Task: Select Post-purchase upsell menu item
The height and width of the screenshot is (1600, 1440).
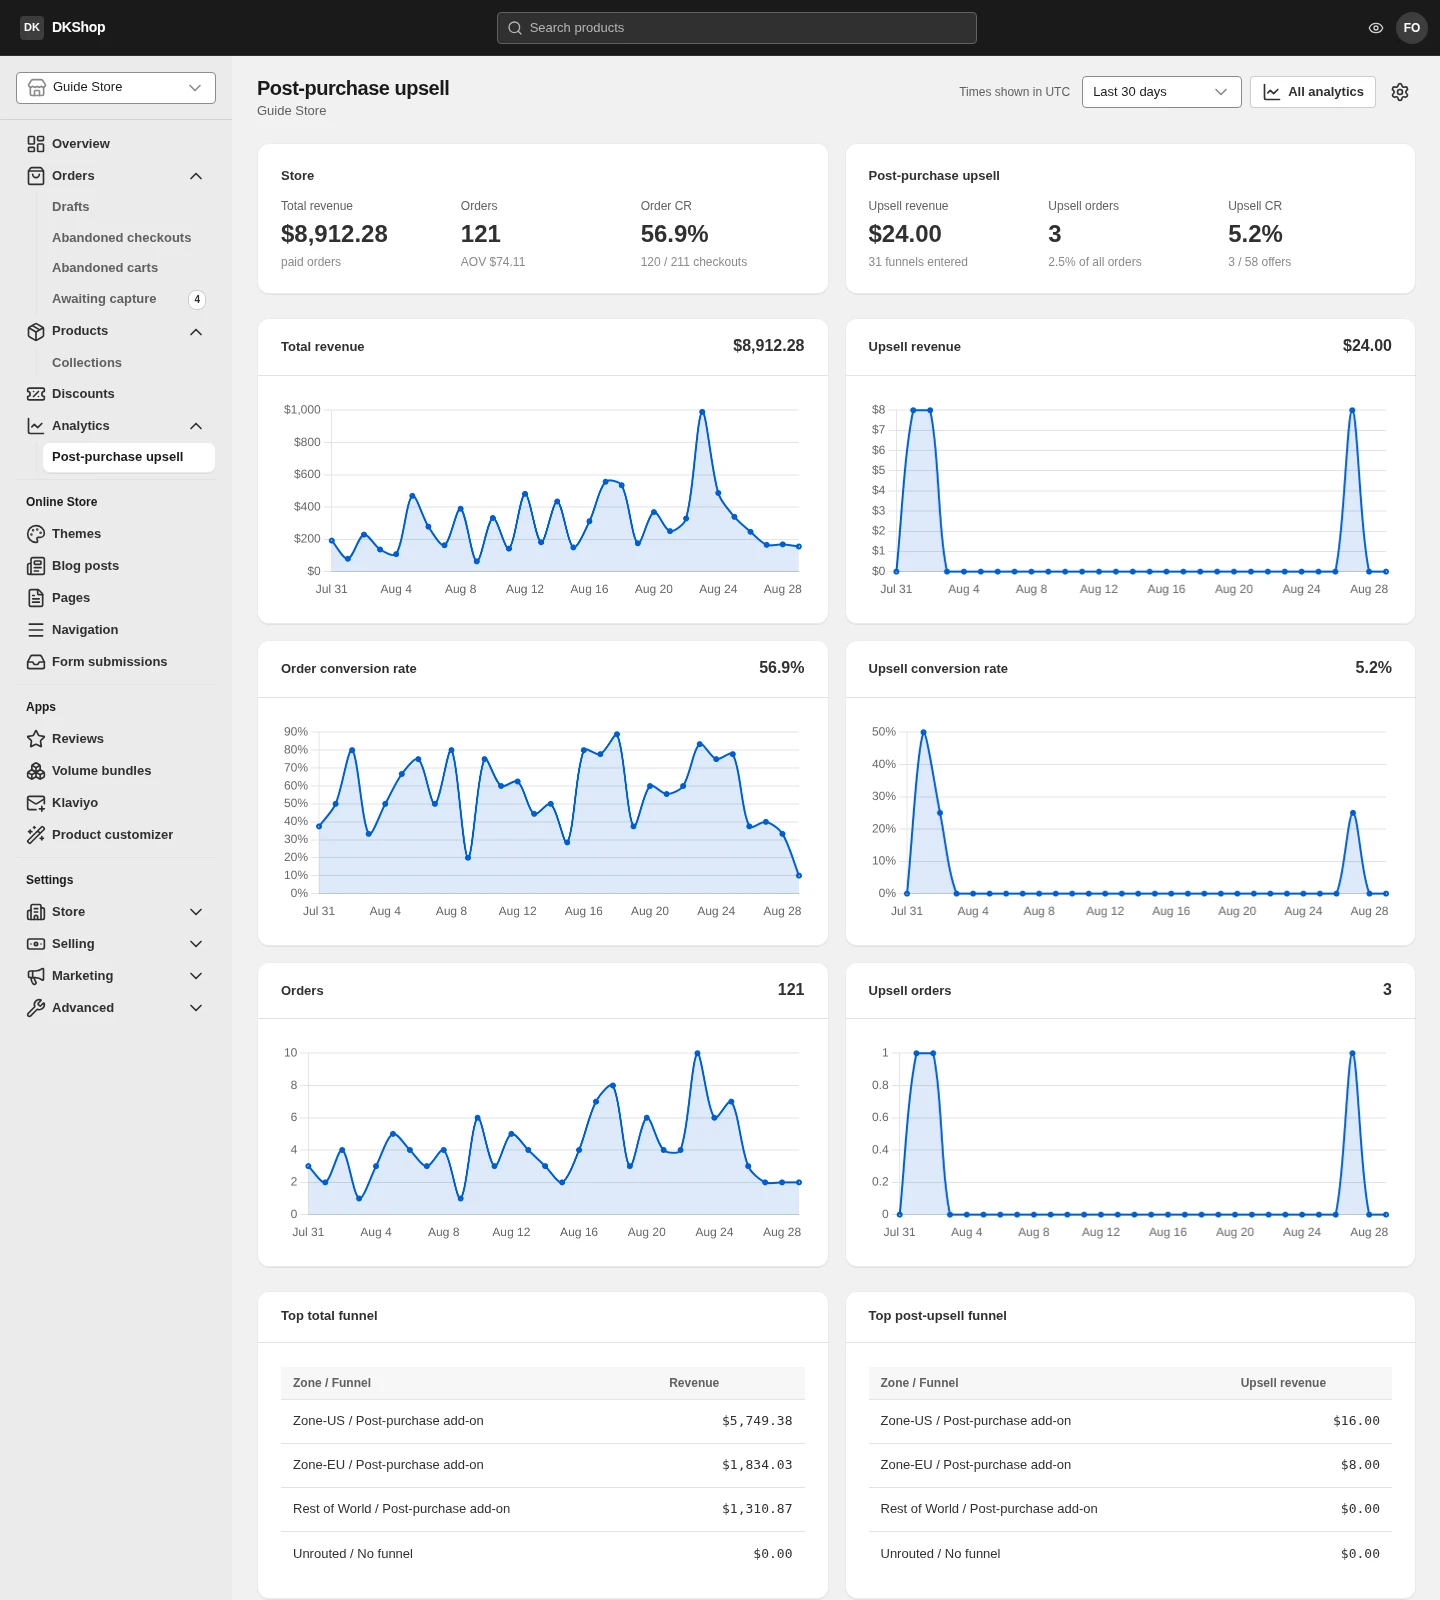Action: point(128,457)
